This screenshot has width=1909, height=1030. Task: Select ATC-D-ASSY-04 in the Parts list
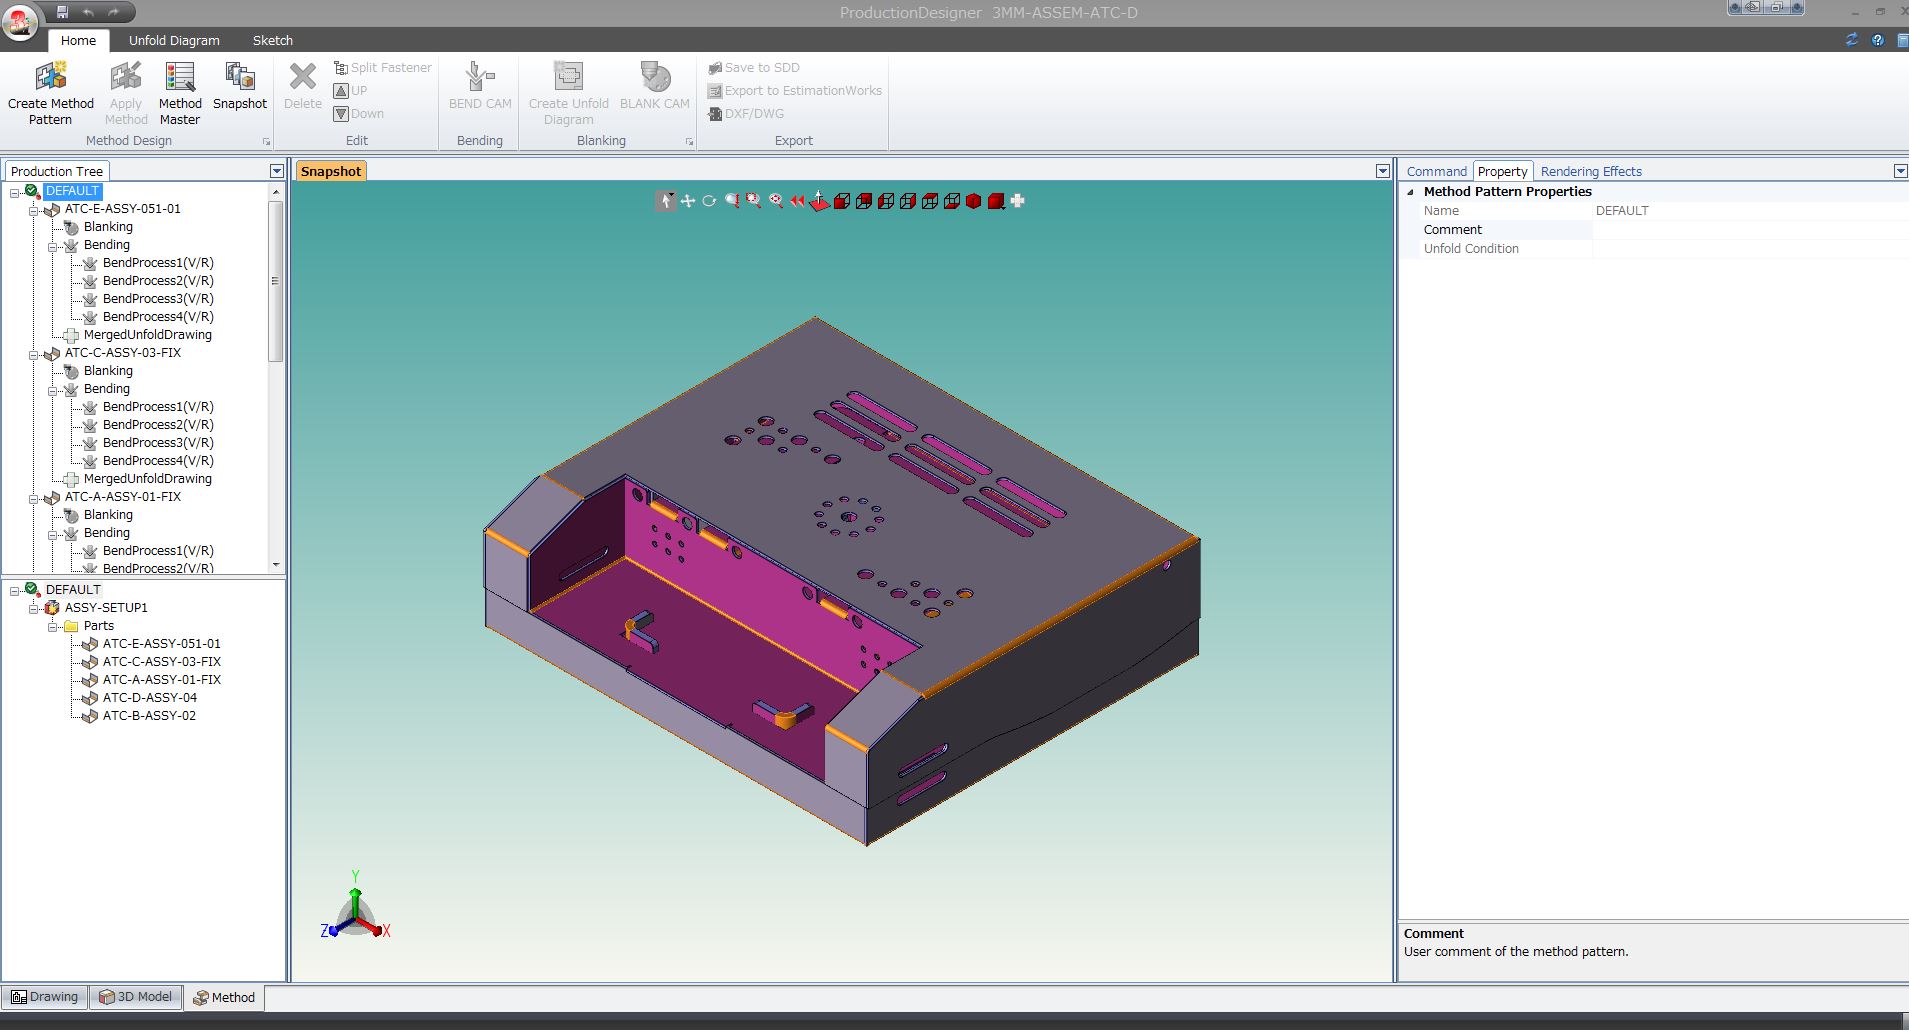point(150,698)
